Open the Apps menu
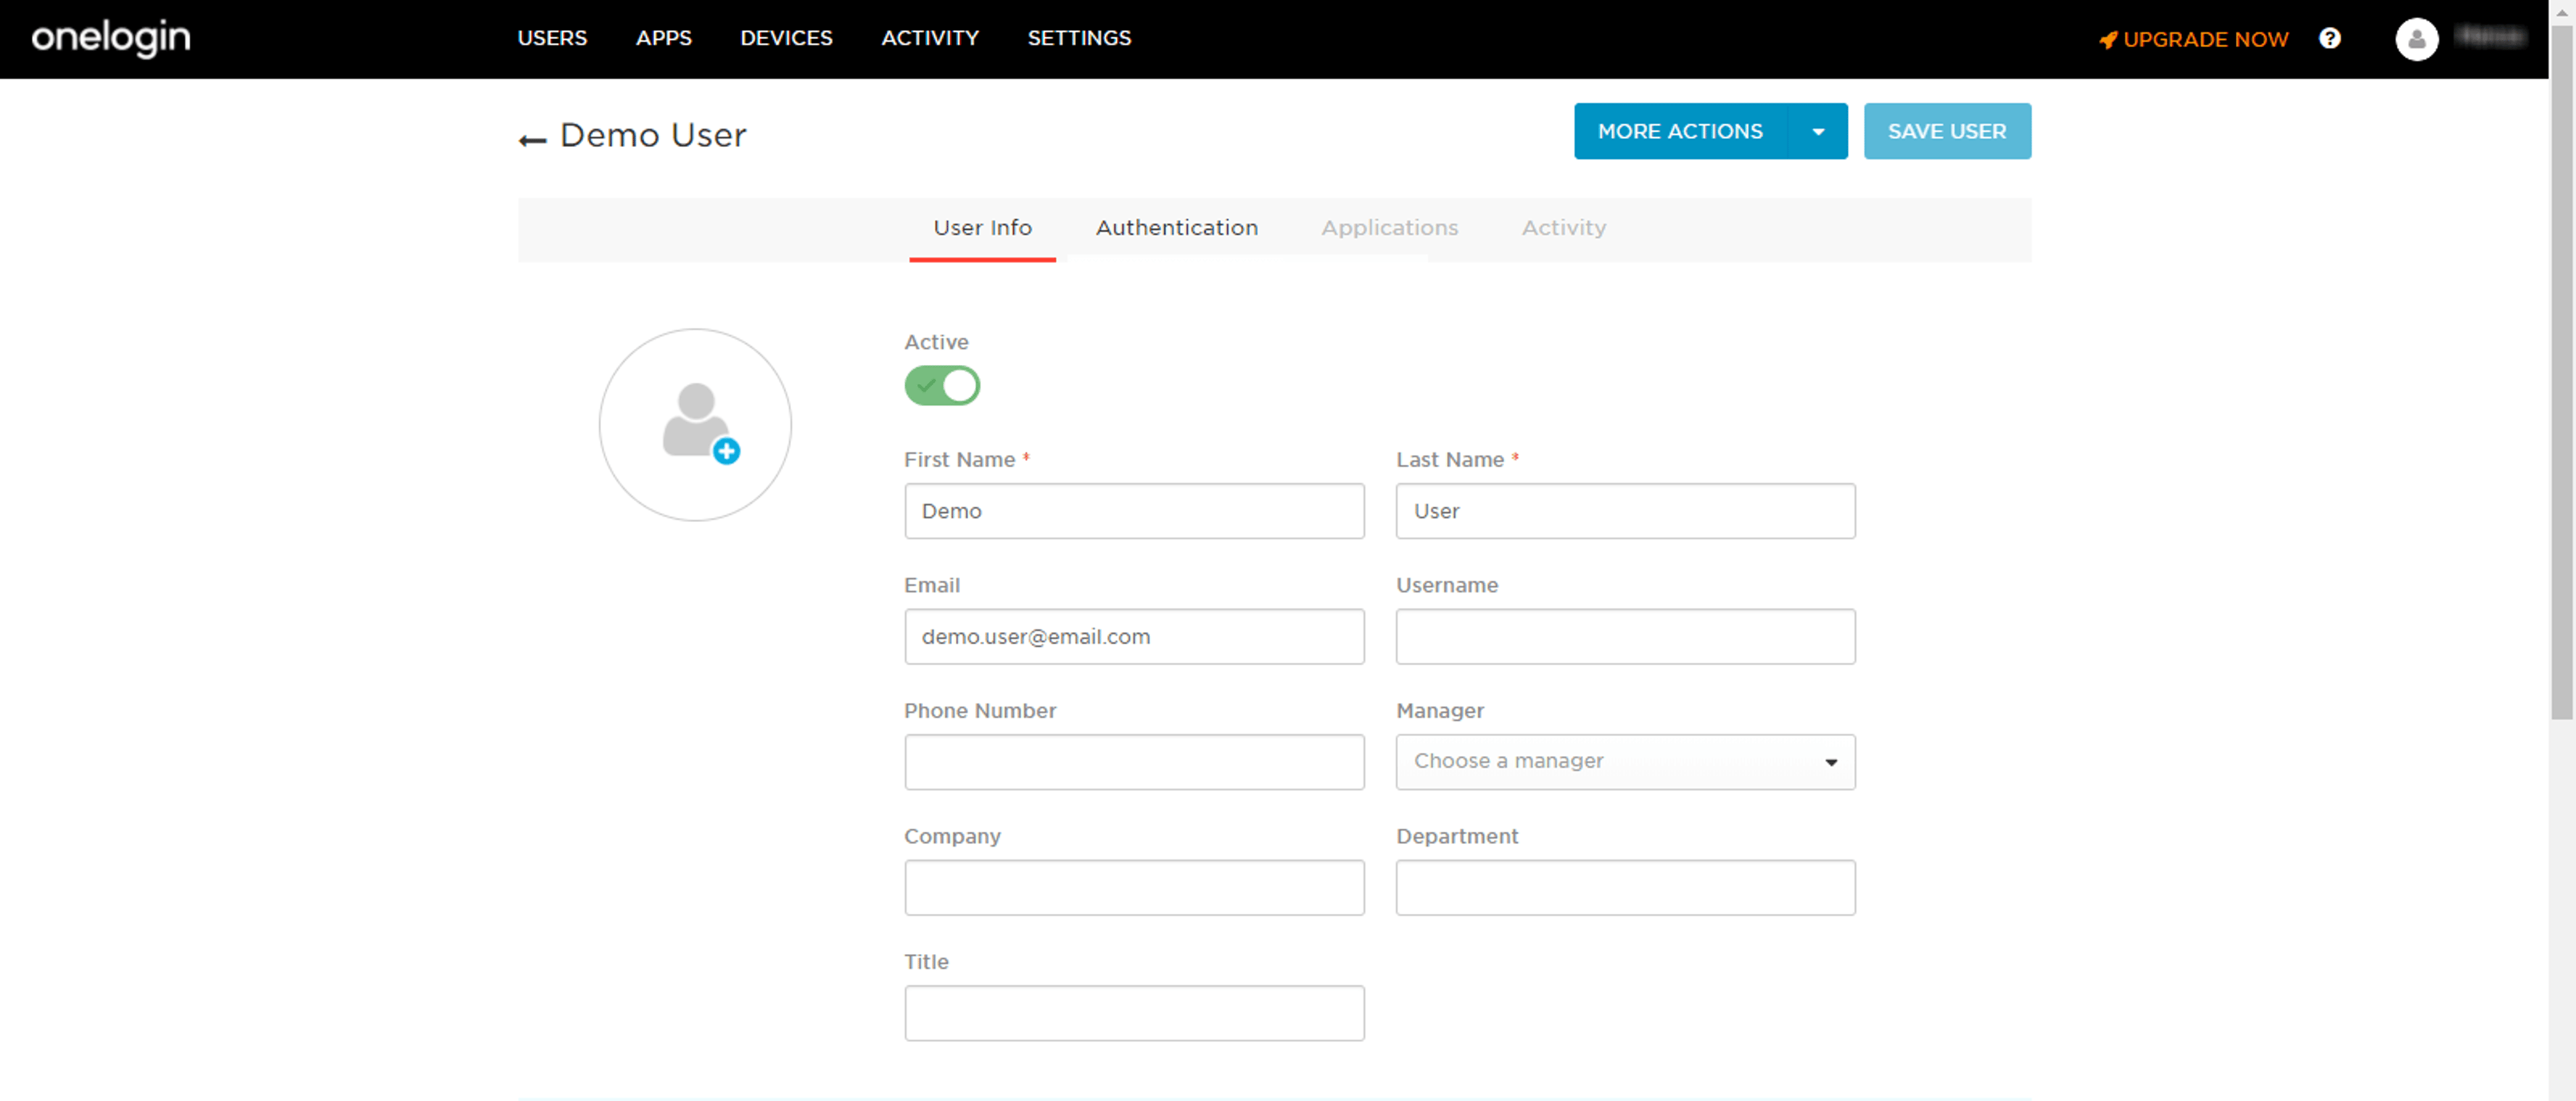The width and height of the screenshot is (2576, 1101). click(663, 38)
